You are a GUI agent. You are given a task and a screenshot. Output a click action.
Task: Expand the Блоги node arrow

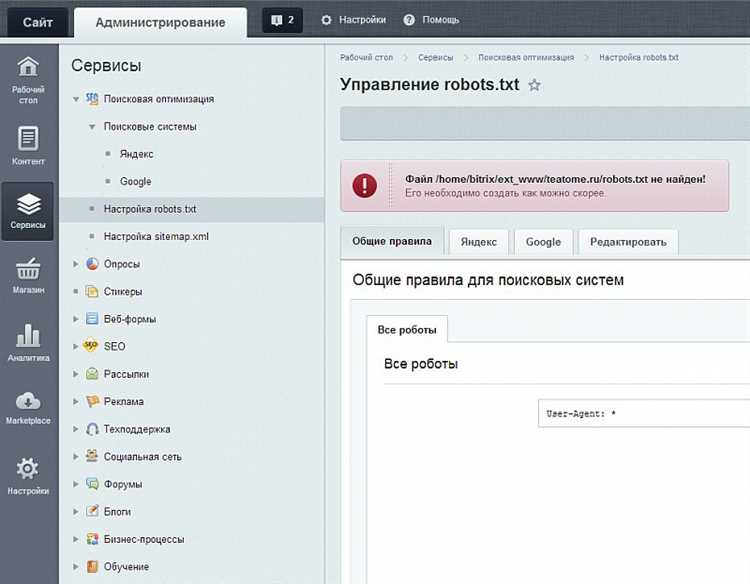pos(76,511)
